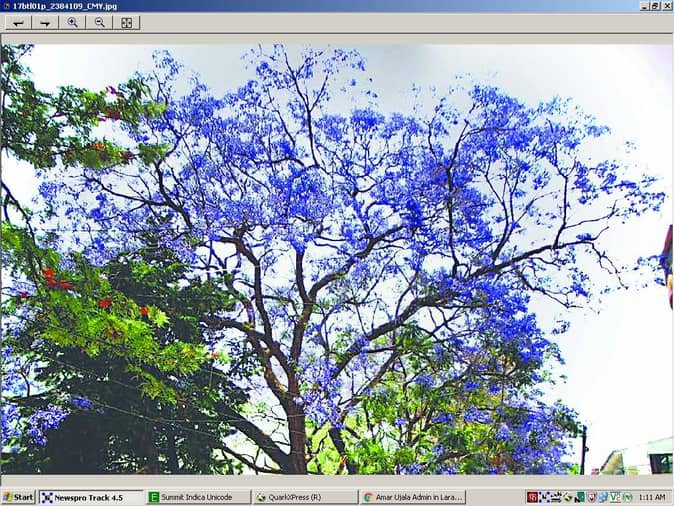
Task: Click the red first system tray icon
Action: coord(532,497)
